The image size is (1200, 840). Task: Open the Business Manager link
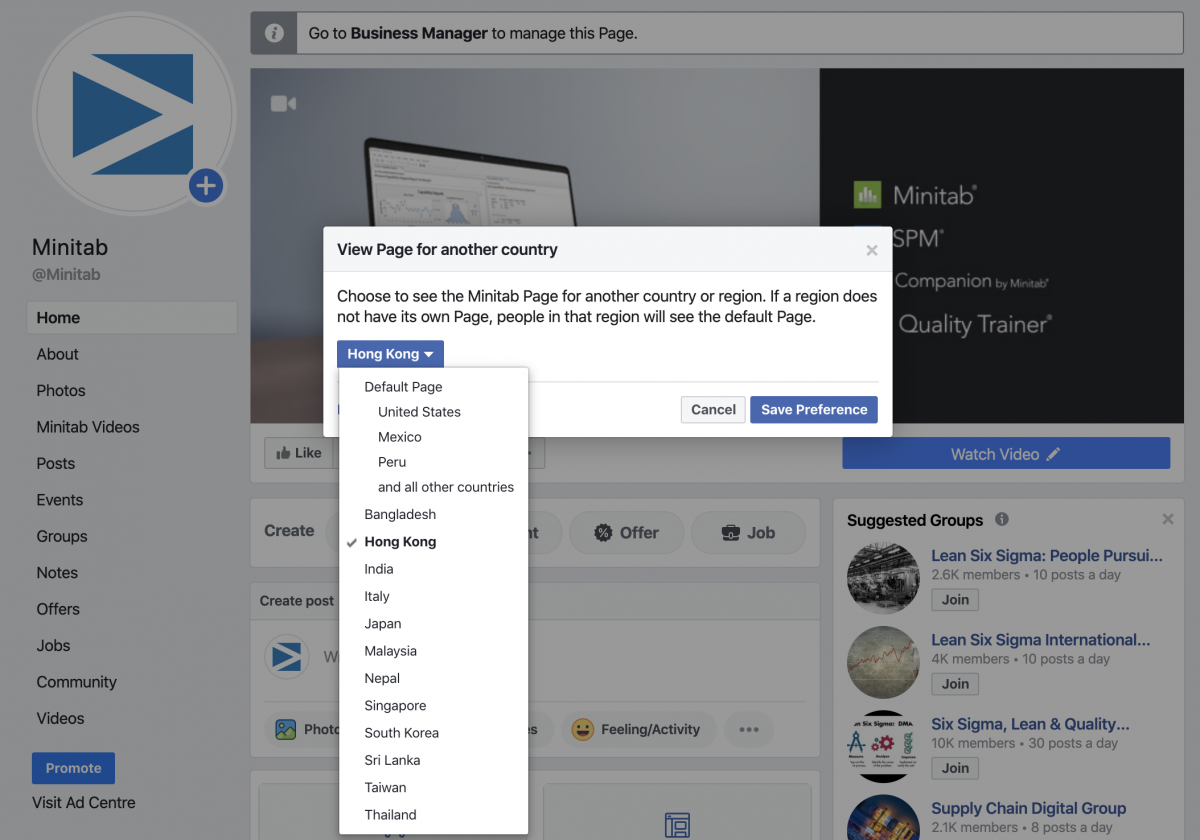[420, 33]
